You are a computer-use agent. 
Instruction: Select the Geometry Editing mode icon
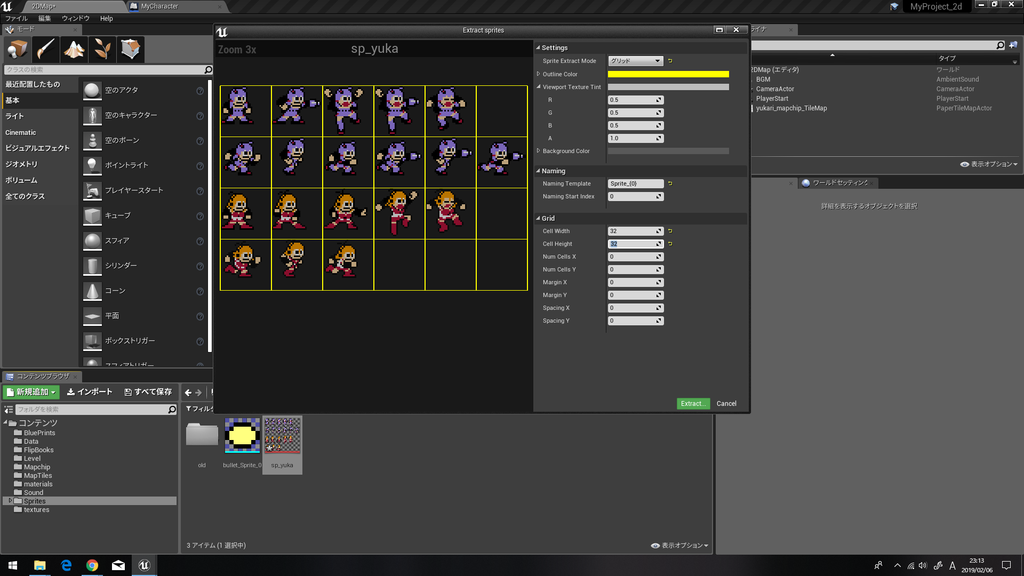(x=131, y=50)
